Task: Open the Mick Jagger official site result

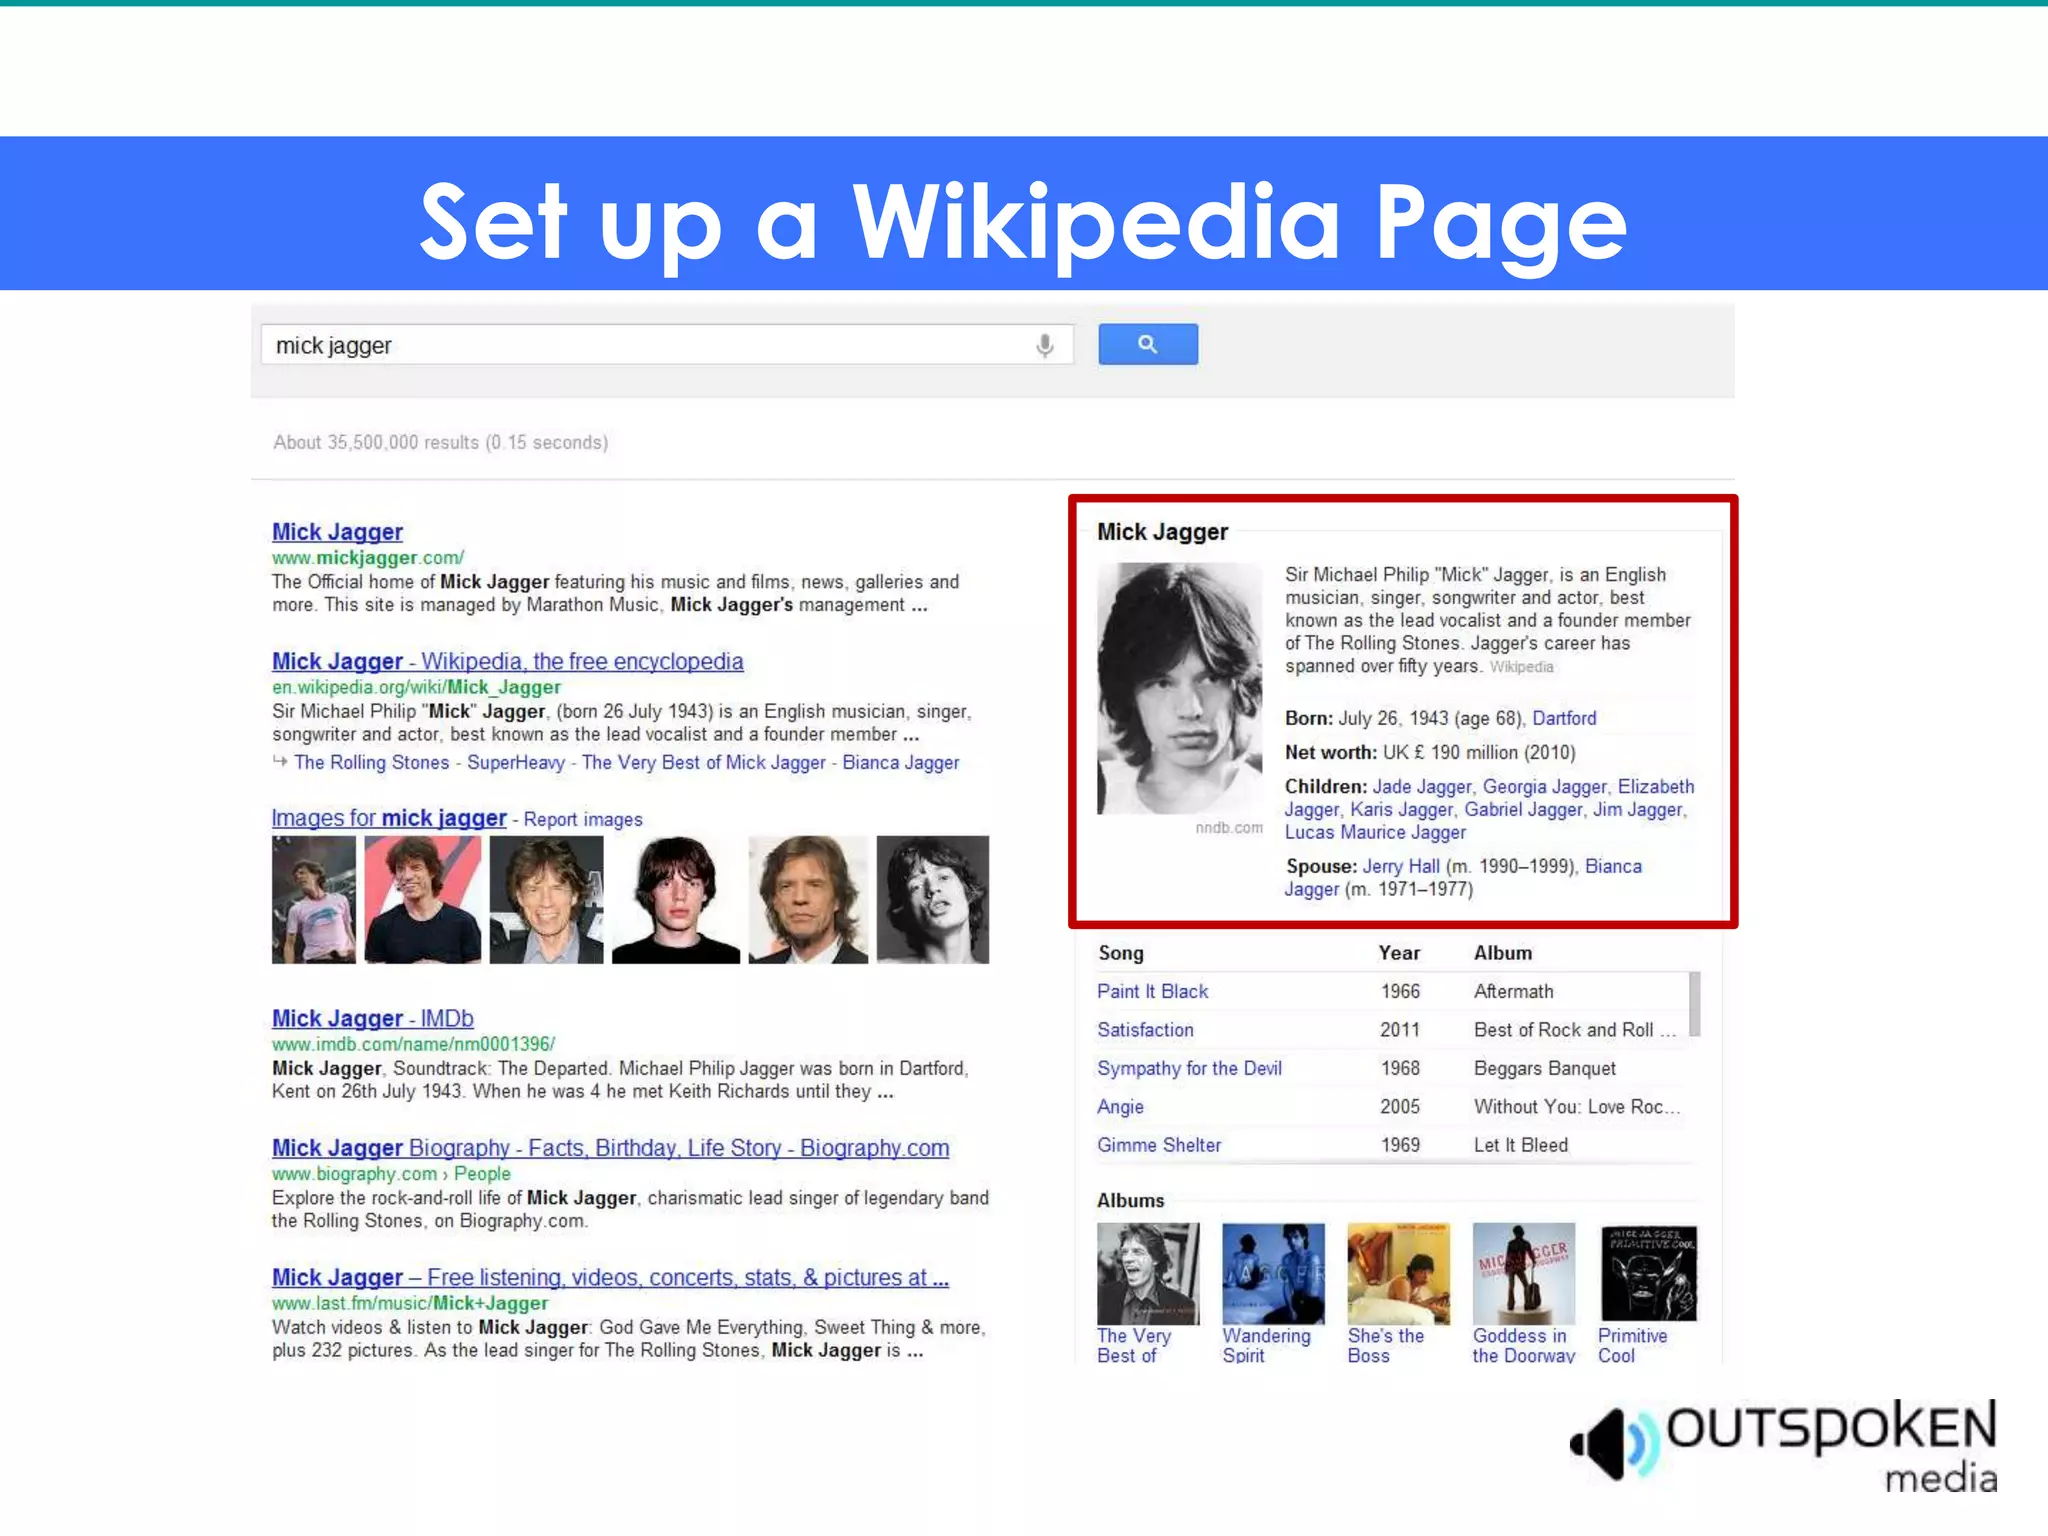Action: [337, 532]
